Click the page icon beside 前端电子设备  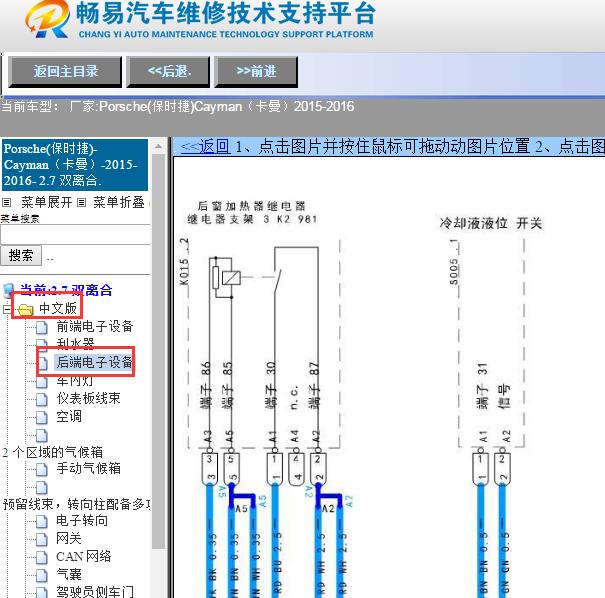pos(42,328)
